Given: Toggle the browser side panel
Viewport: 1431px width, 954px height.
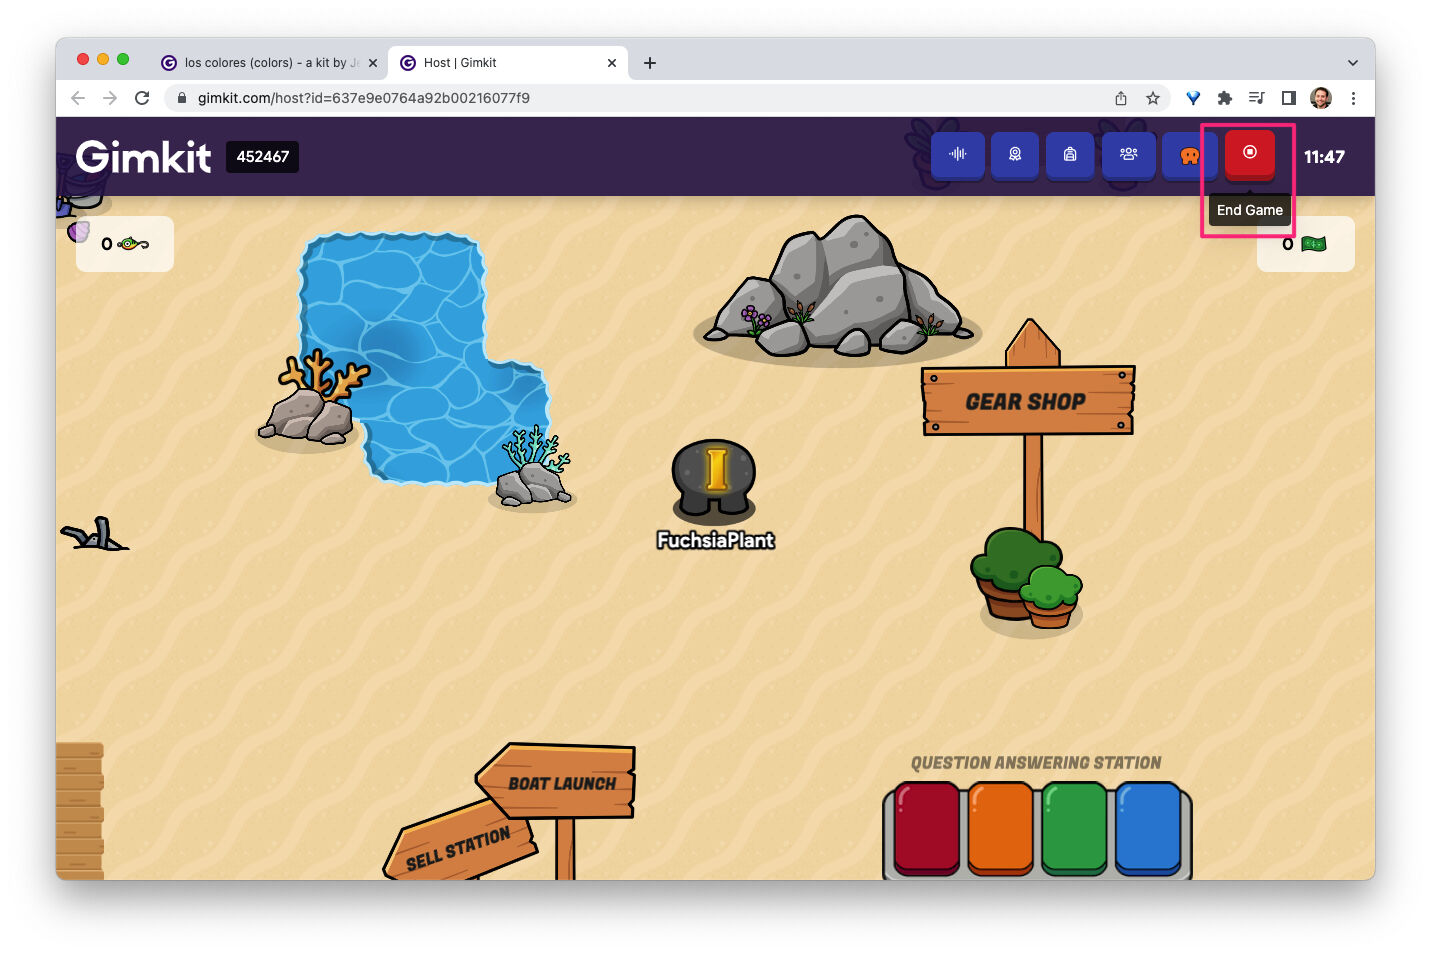Looking at the screenshot, I should 1289,98.
